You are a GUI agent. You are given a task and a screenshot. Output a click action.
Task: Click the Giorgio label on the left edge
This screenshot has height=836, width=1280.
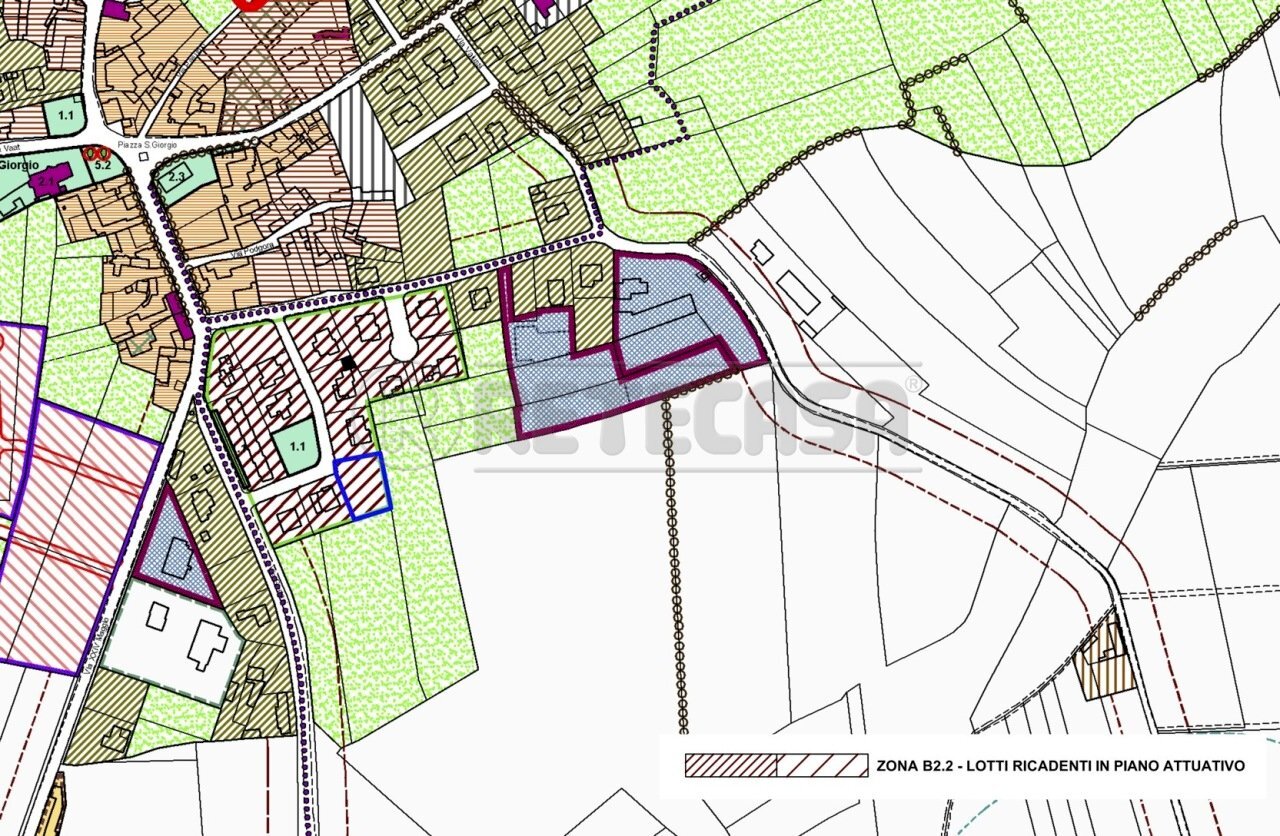(19, 165)
